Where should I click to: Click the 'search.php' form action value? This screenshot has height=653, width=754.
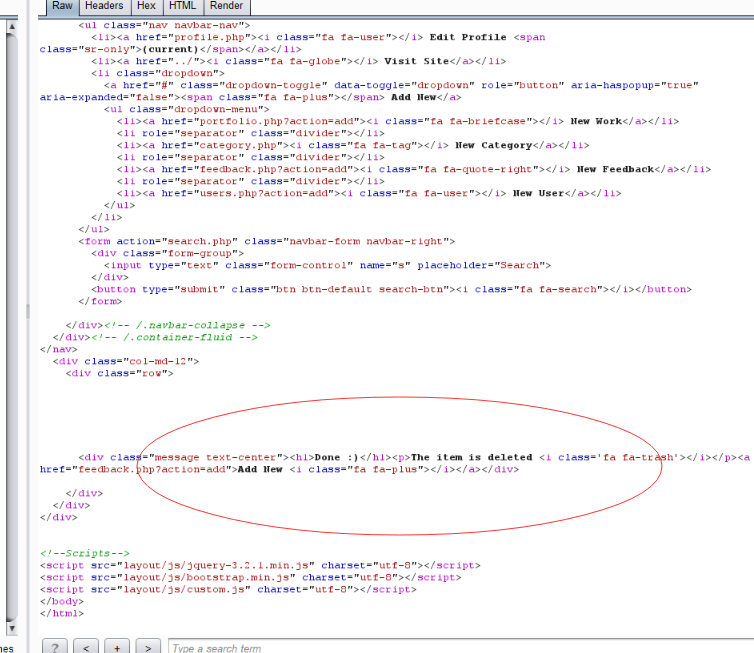pos(200,241)
